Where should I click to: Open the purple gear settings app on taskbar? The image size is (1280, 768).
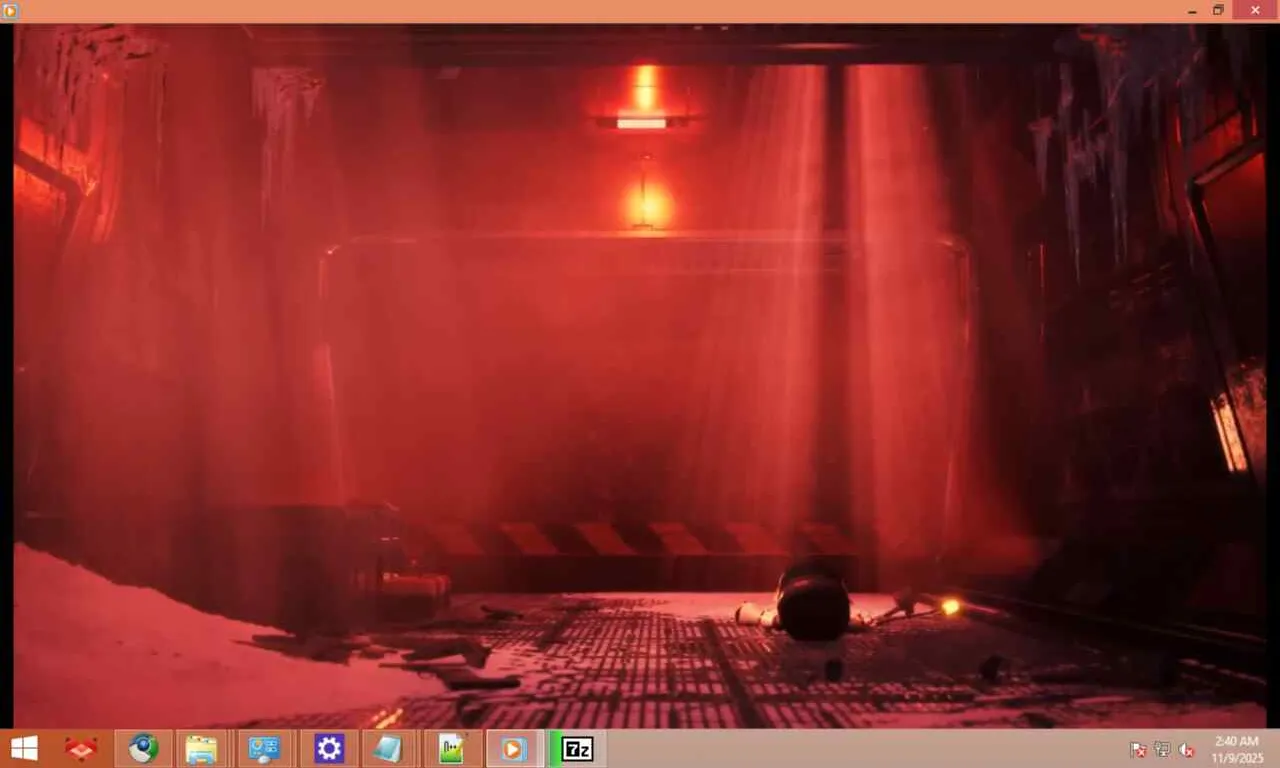pos(328,748)
